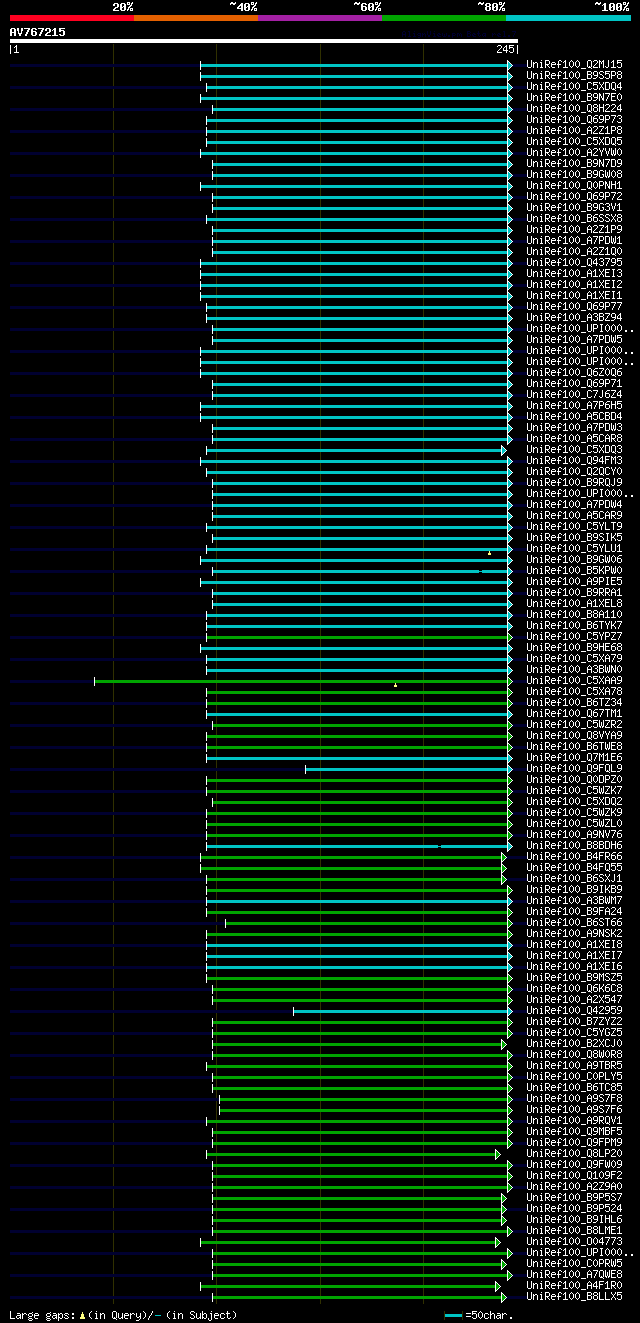Open hit UniRef100_Q8H224
The image size is (640, 1323).
click(574, 108)
